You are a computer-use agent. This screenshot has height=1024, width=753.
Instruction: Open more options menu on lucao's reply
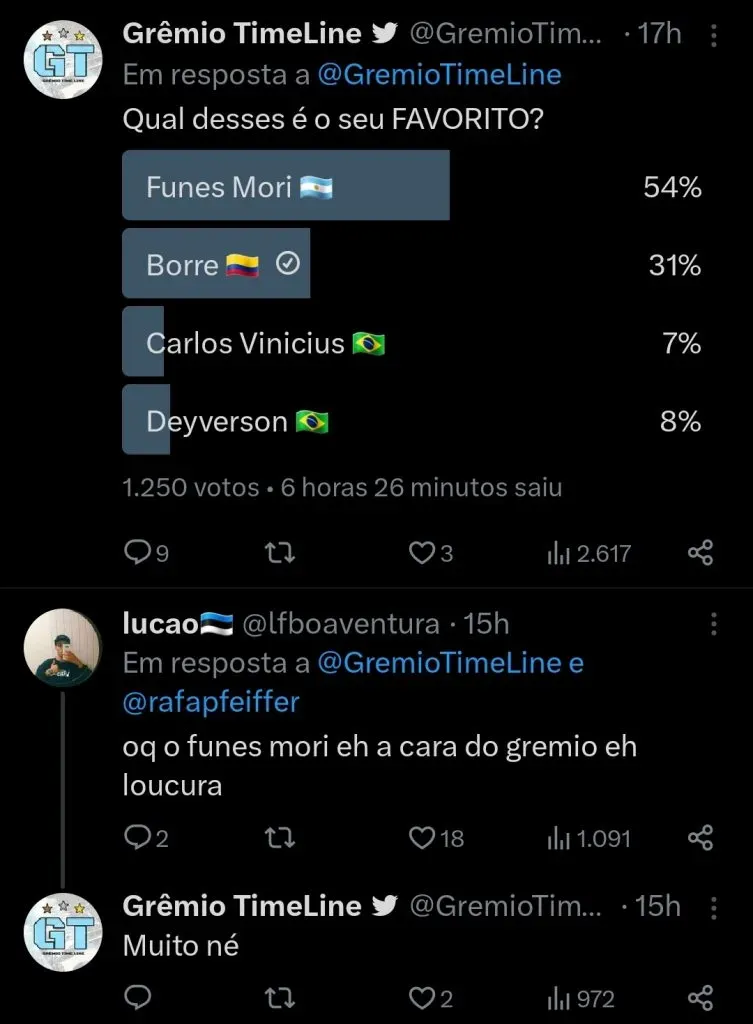713,624
